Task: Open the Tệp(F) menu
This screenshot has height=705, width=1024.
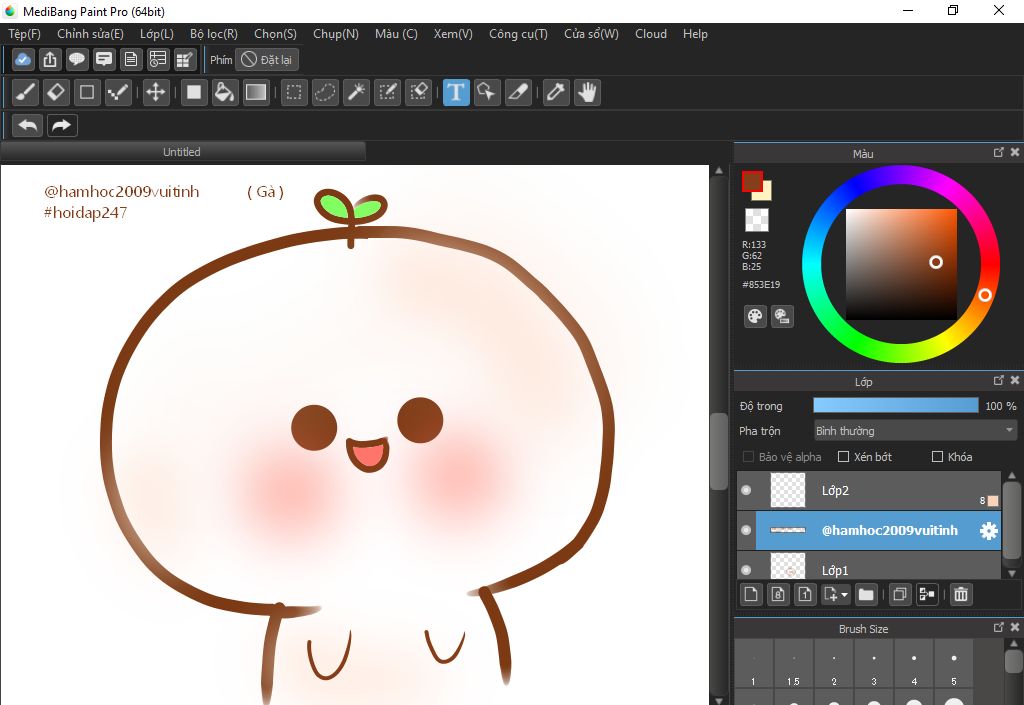Action: tap(24, 34)
